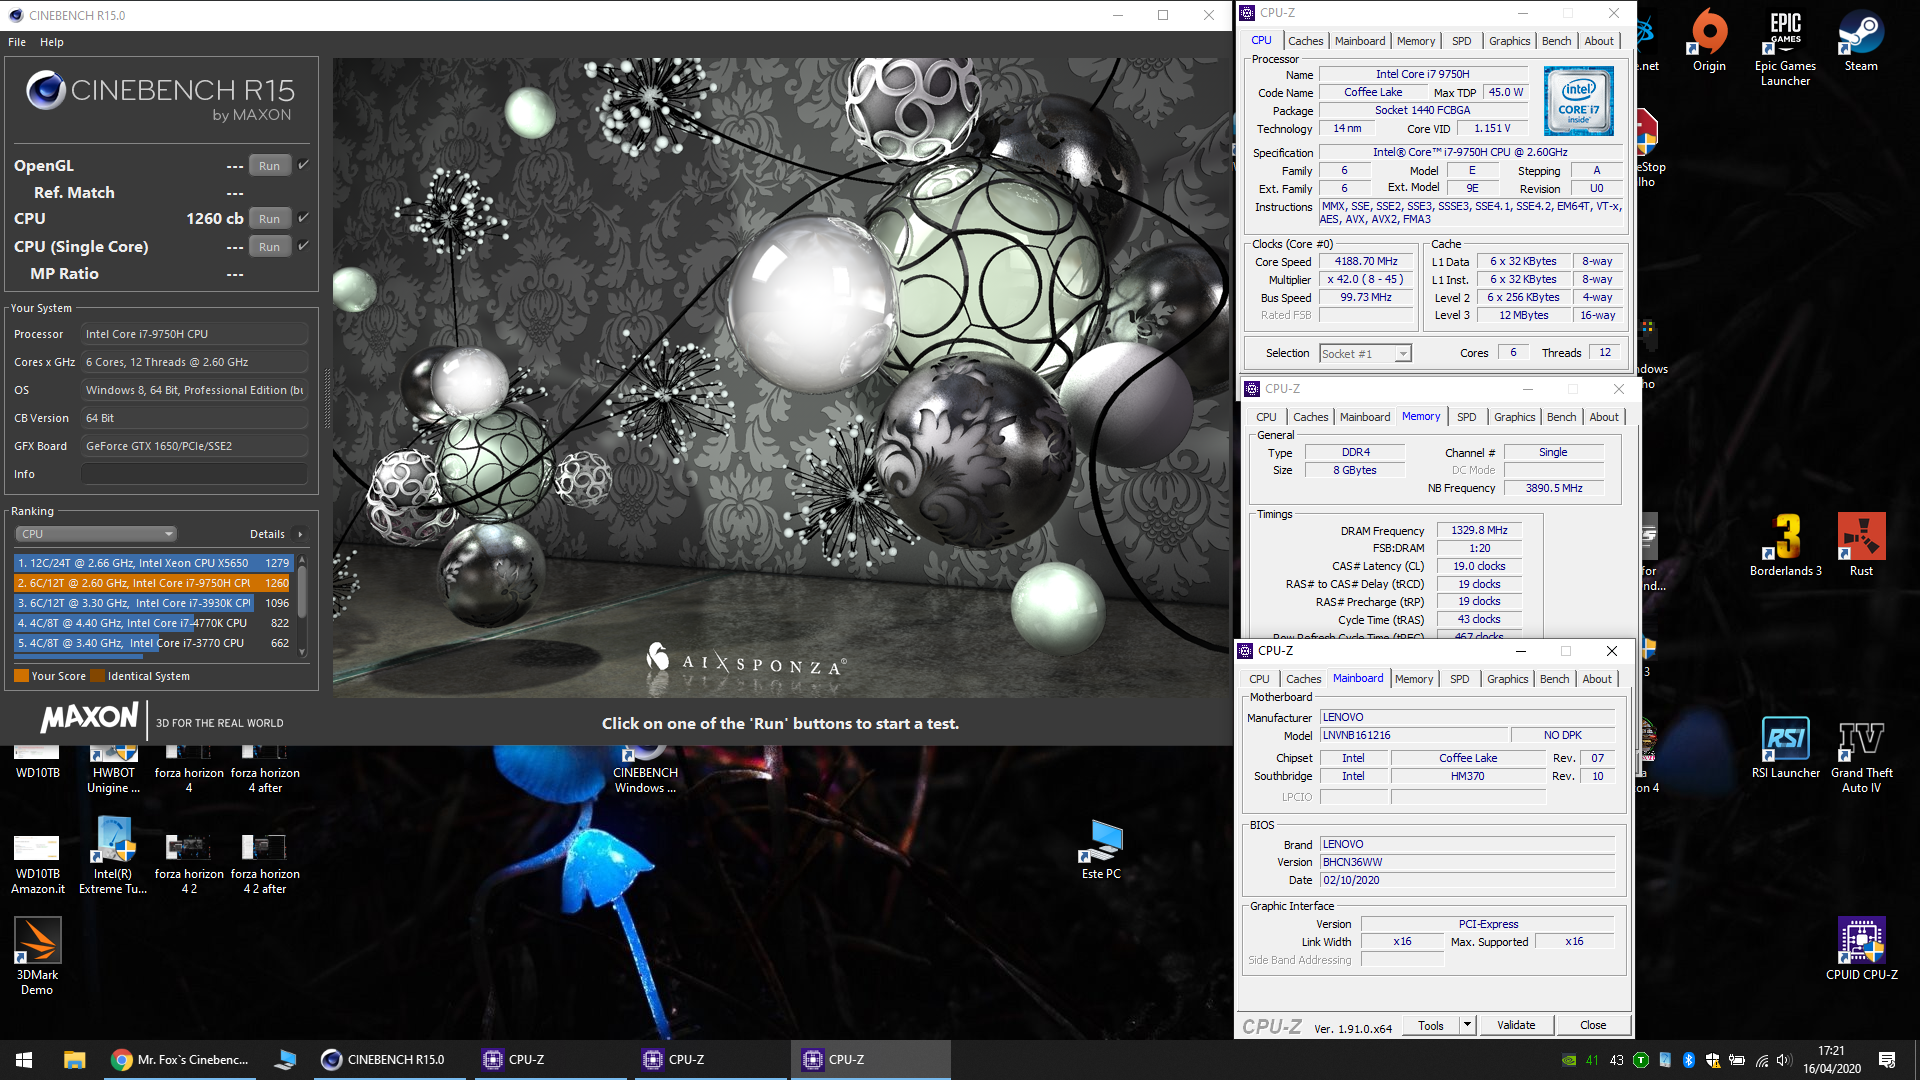Switch to Caches tab in top CPU-Z window
The image size is (1920, 1080).
(1305, 41)
